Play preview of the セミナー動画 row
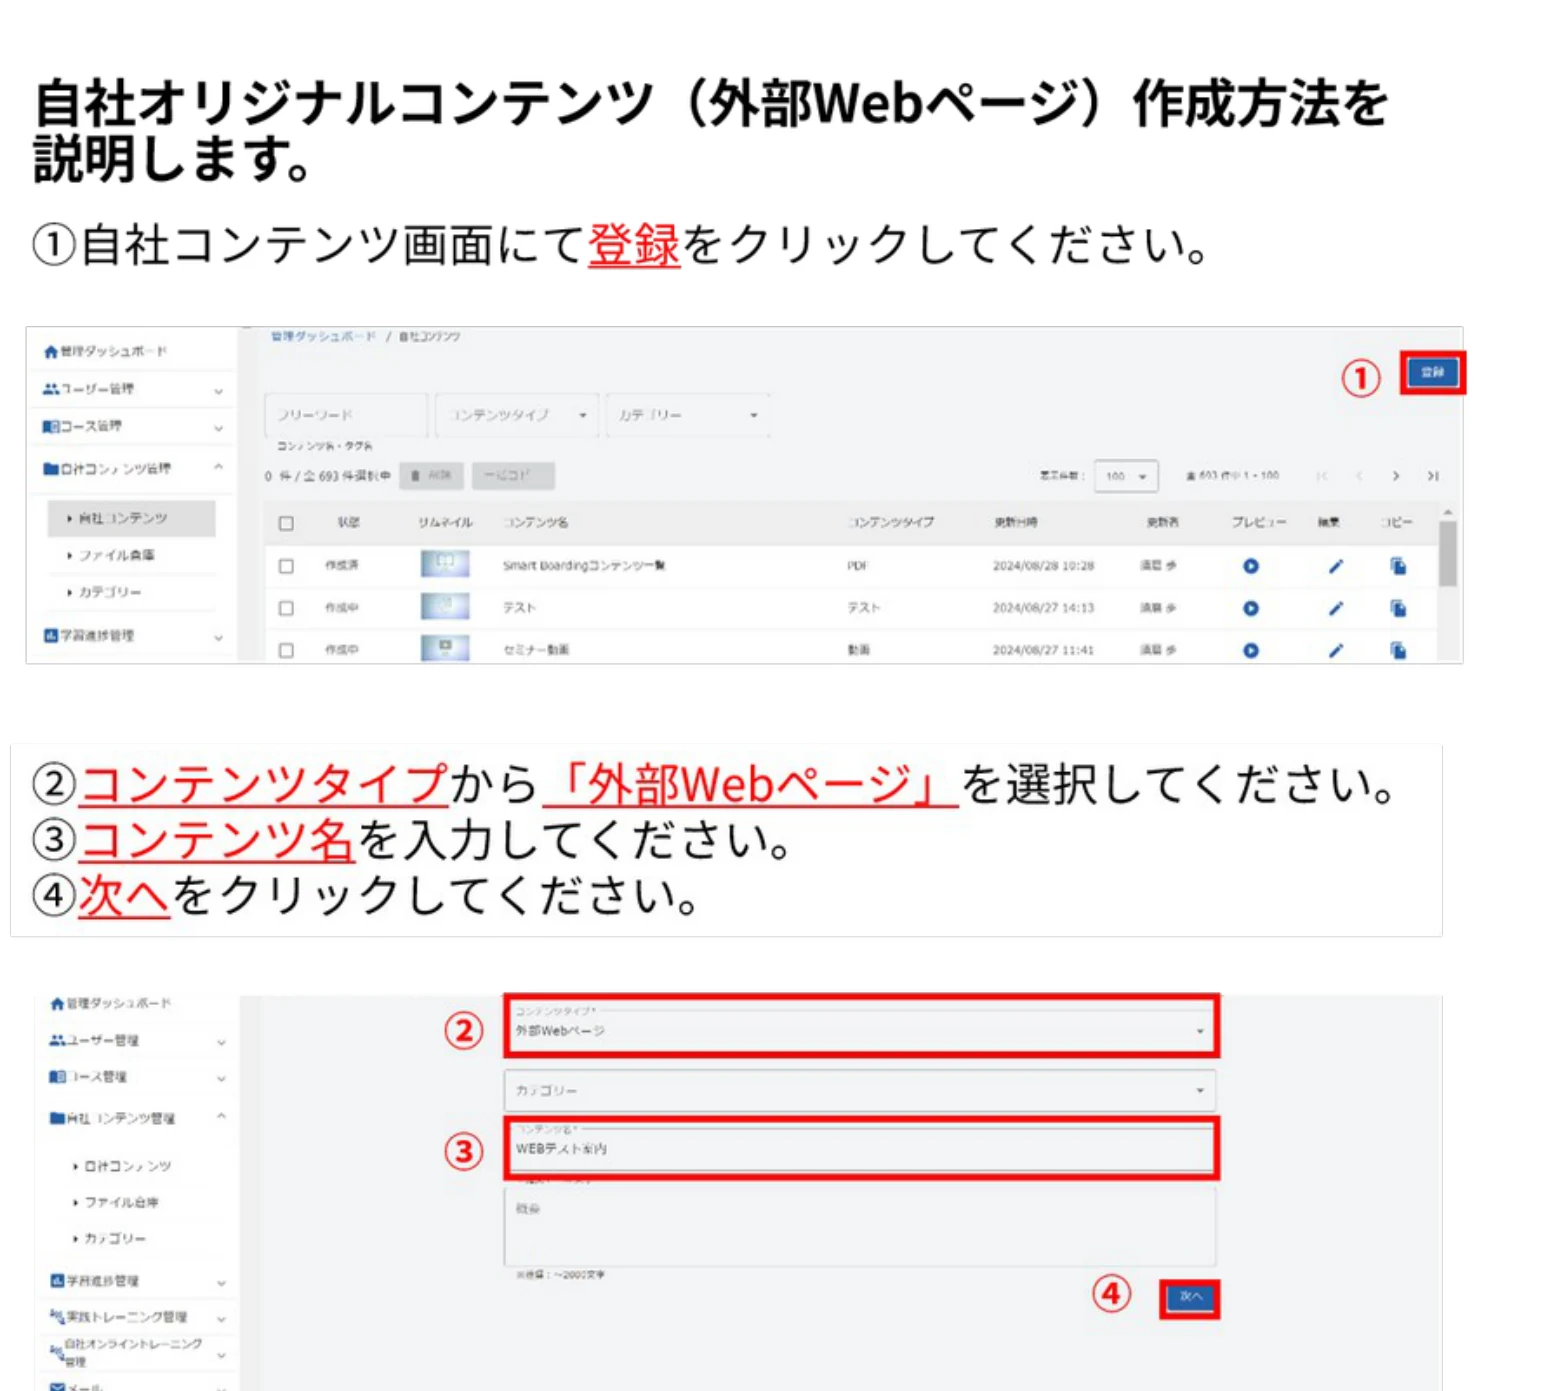This screenshot has width=1549, height=1391. click(x=1250, y=650)
